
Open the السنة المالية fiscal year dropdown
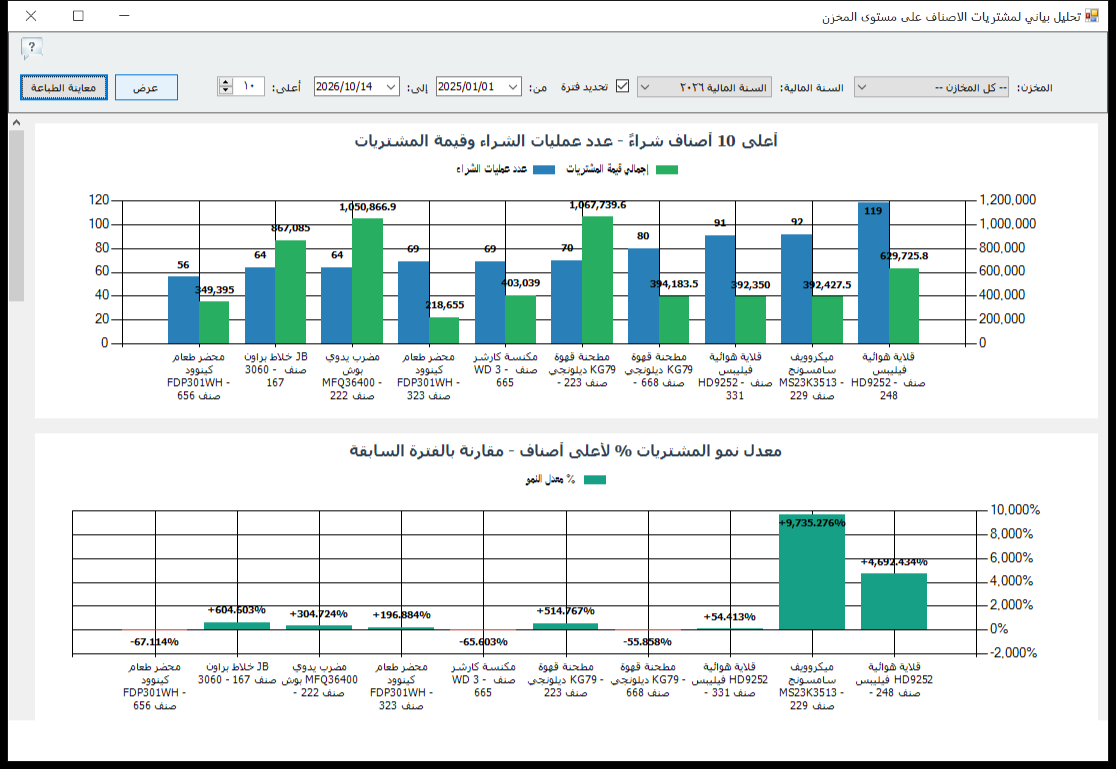(x=704, y=87)
